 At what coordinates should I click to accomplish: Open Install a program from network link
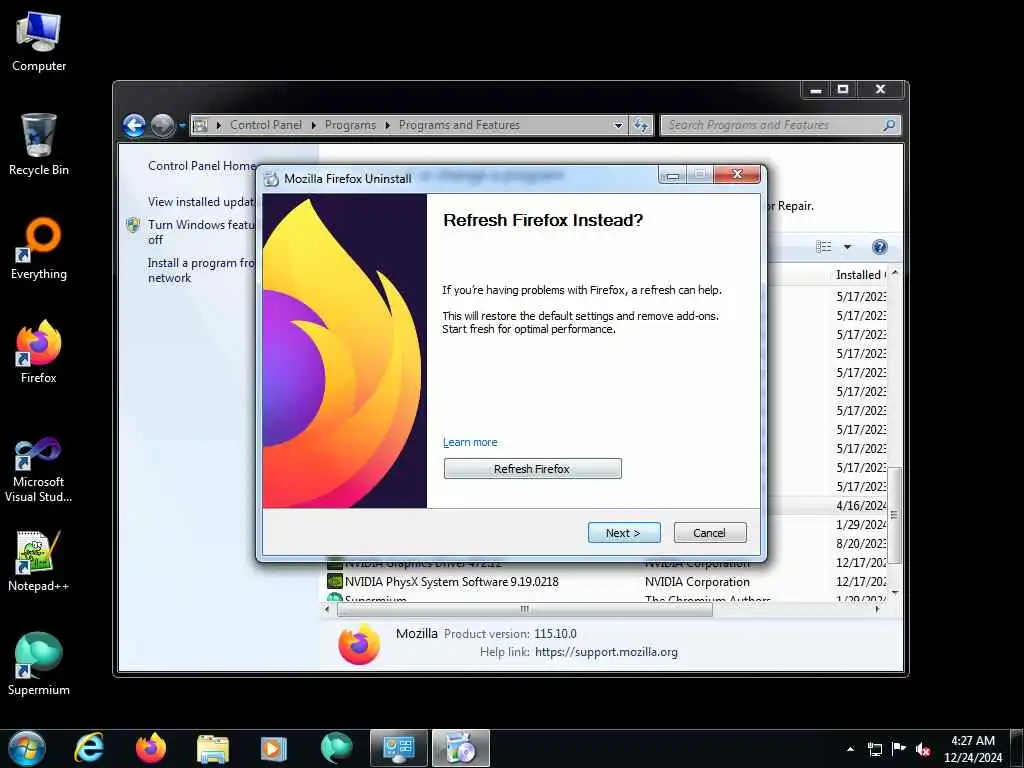(201, 270)
